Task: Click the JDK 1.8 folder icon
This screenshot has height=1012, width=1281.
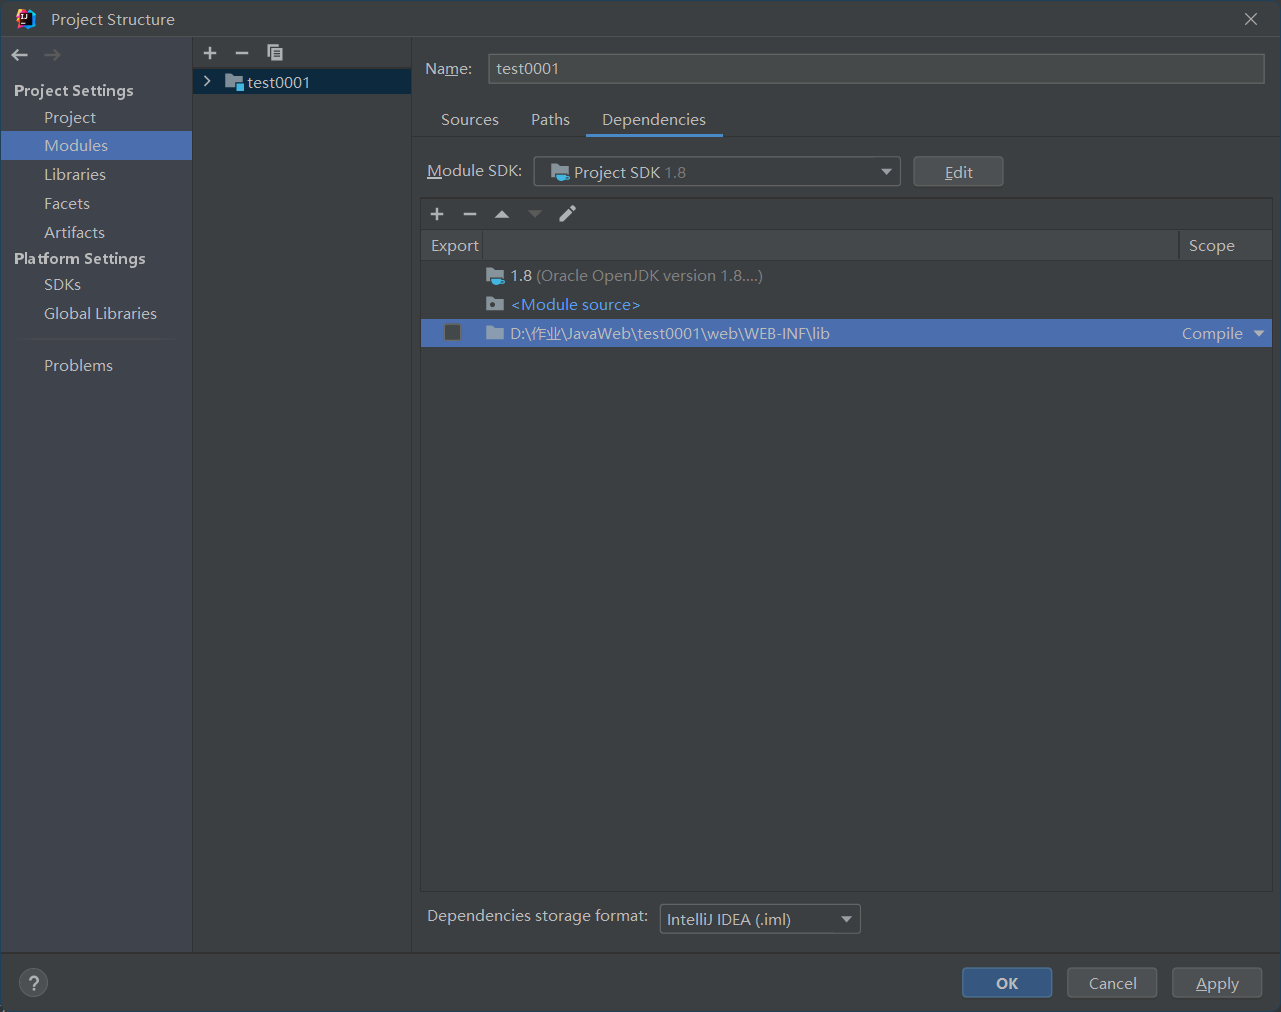Action: coord(495,276)
